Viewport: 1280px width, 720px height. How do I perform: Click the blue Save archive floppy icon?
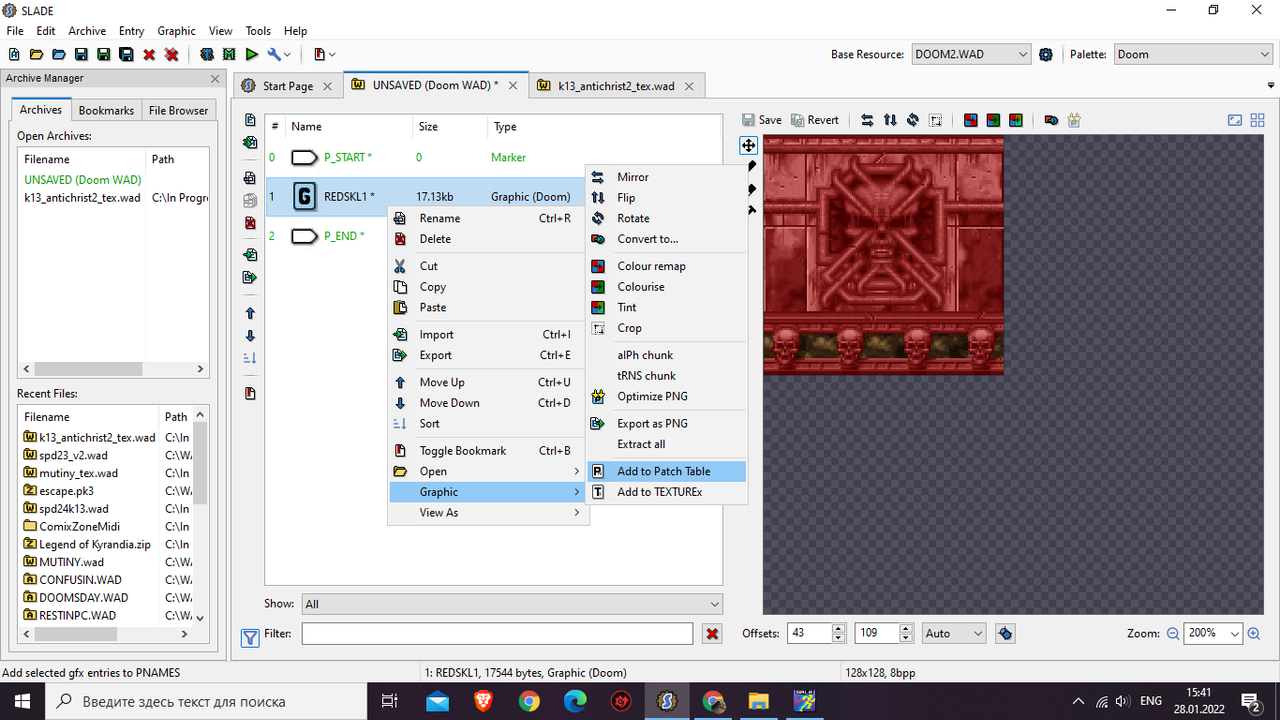(x=81, y=54)
